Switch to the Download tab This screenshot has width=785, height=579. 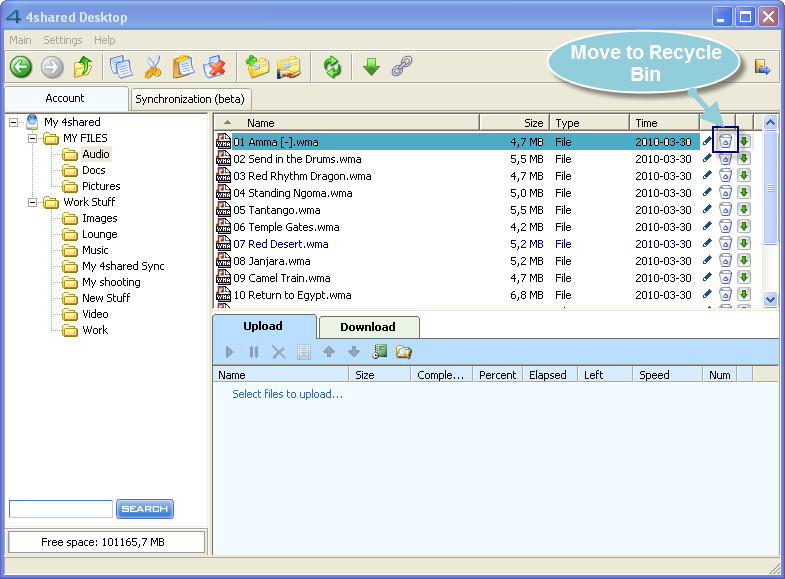(368, 327)
